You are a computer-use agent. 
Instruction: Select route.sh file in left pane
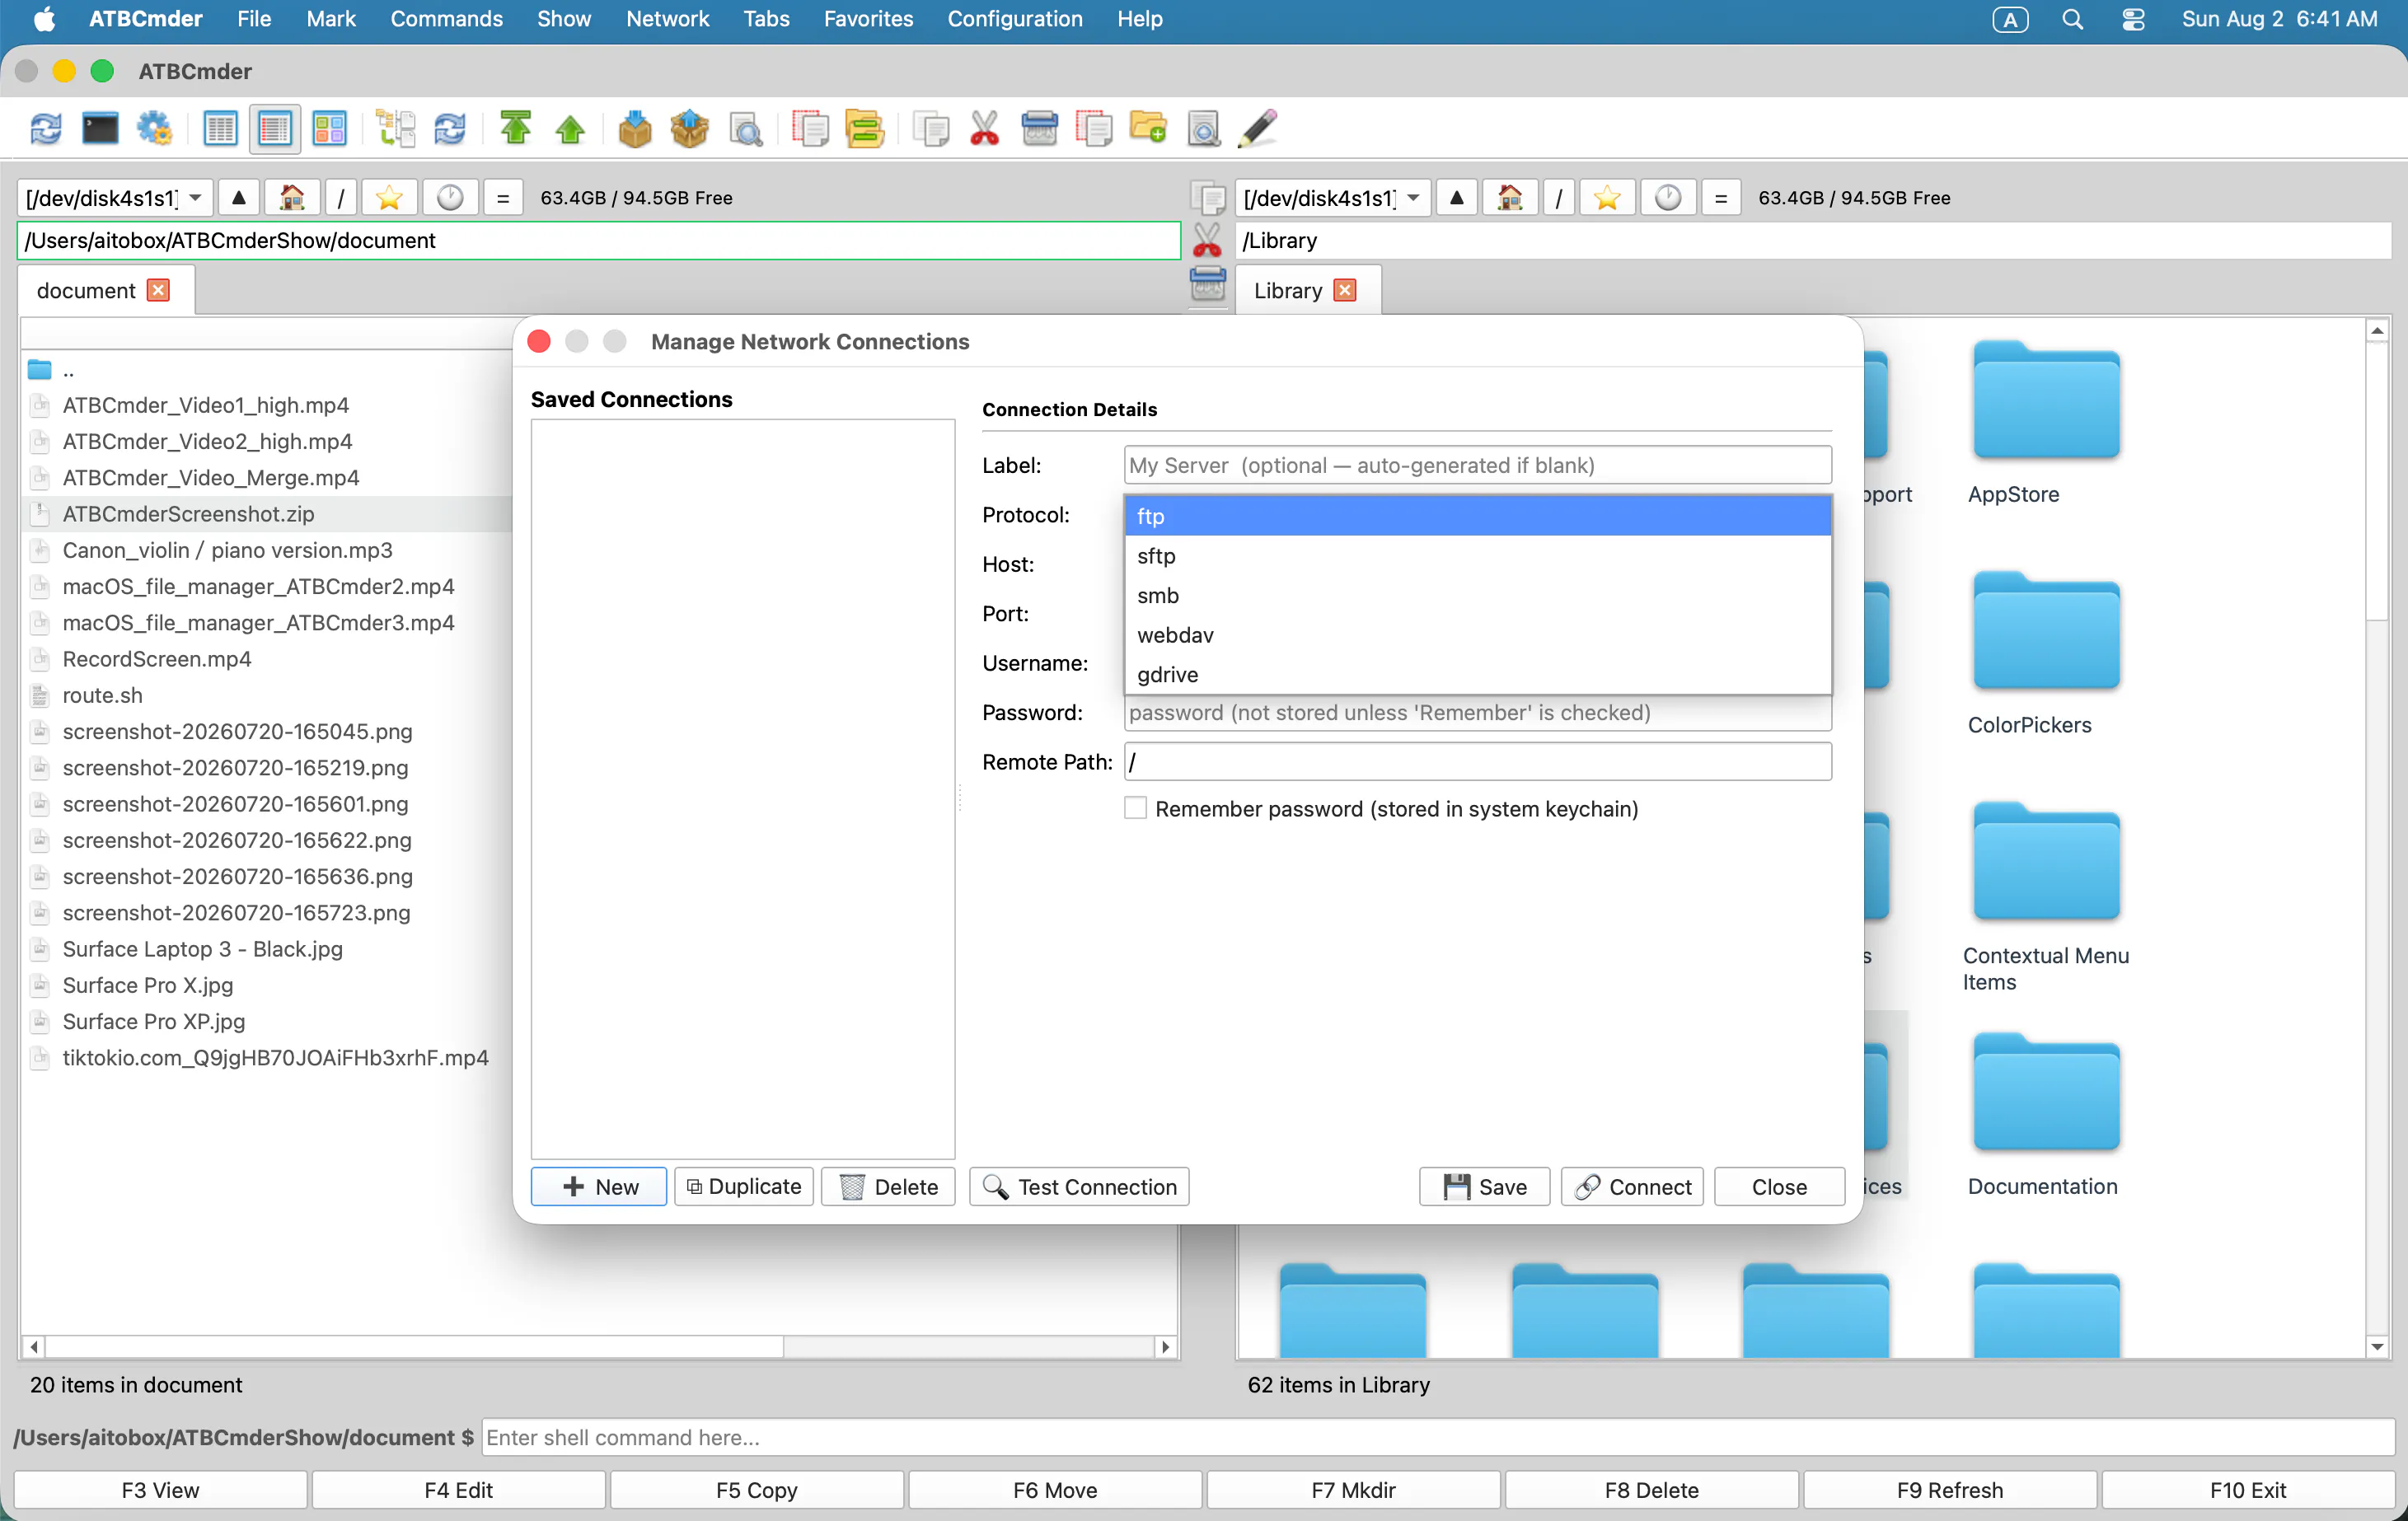point(102,695)
